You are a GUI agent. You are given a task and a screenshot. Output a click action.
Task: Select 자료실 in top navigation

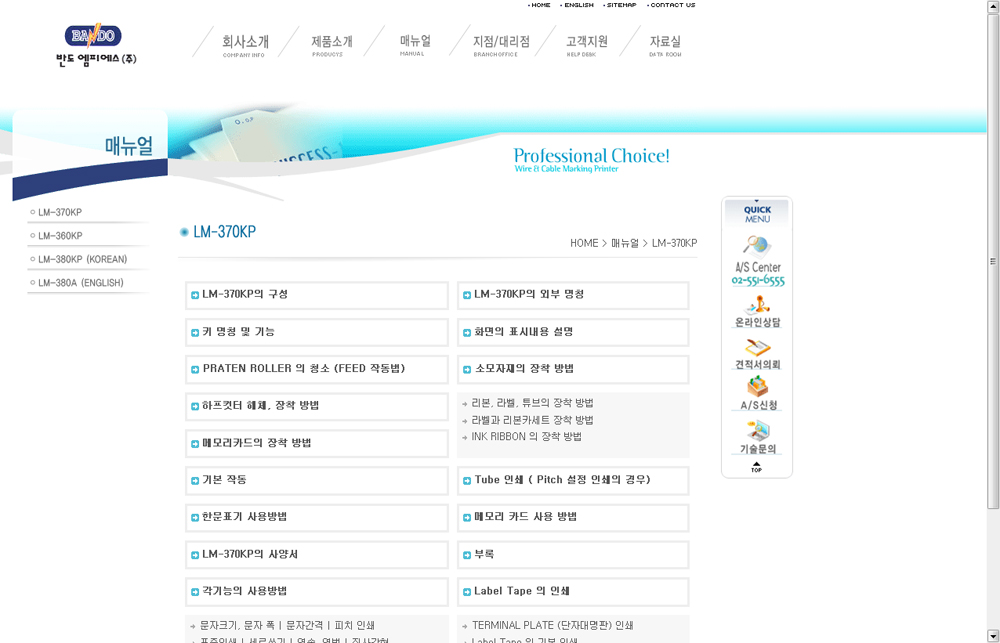coord(664,43)
